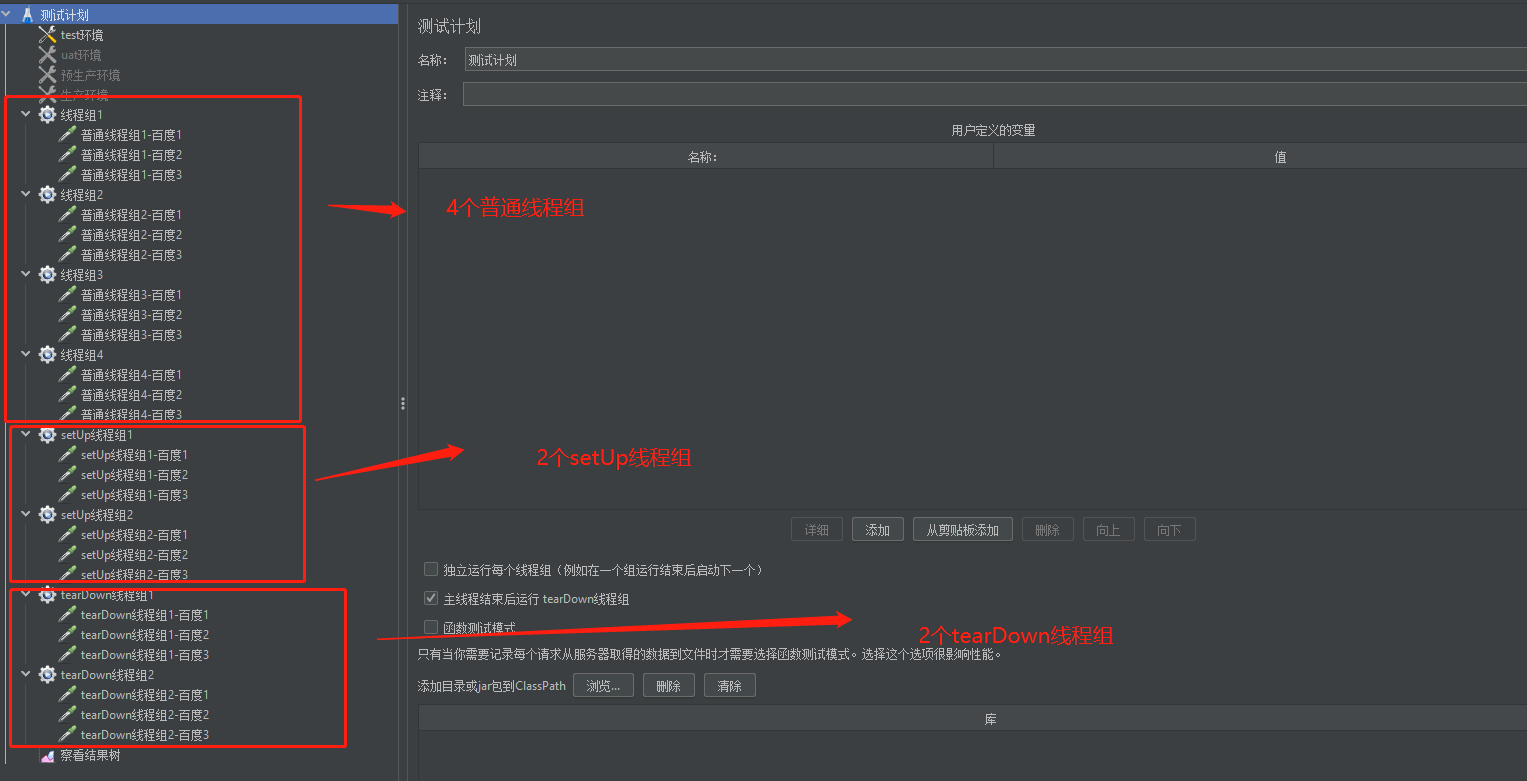The image size is (1527, 781).
Task: Click the sampler icon of tearDown线程组1-百度2
Action: coord(67,635)
